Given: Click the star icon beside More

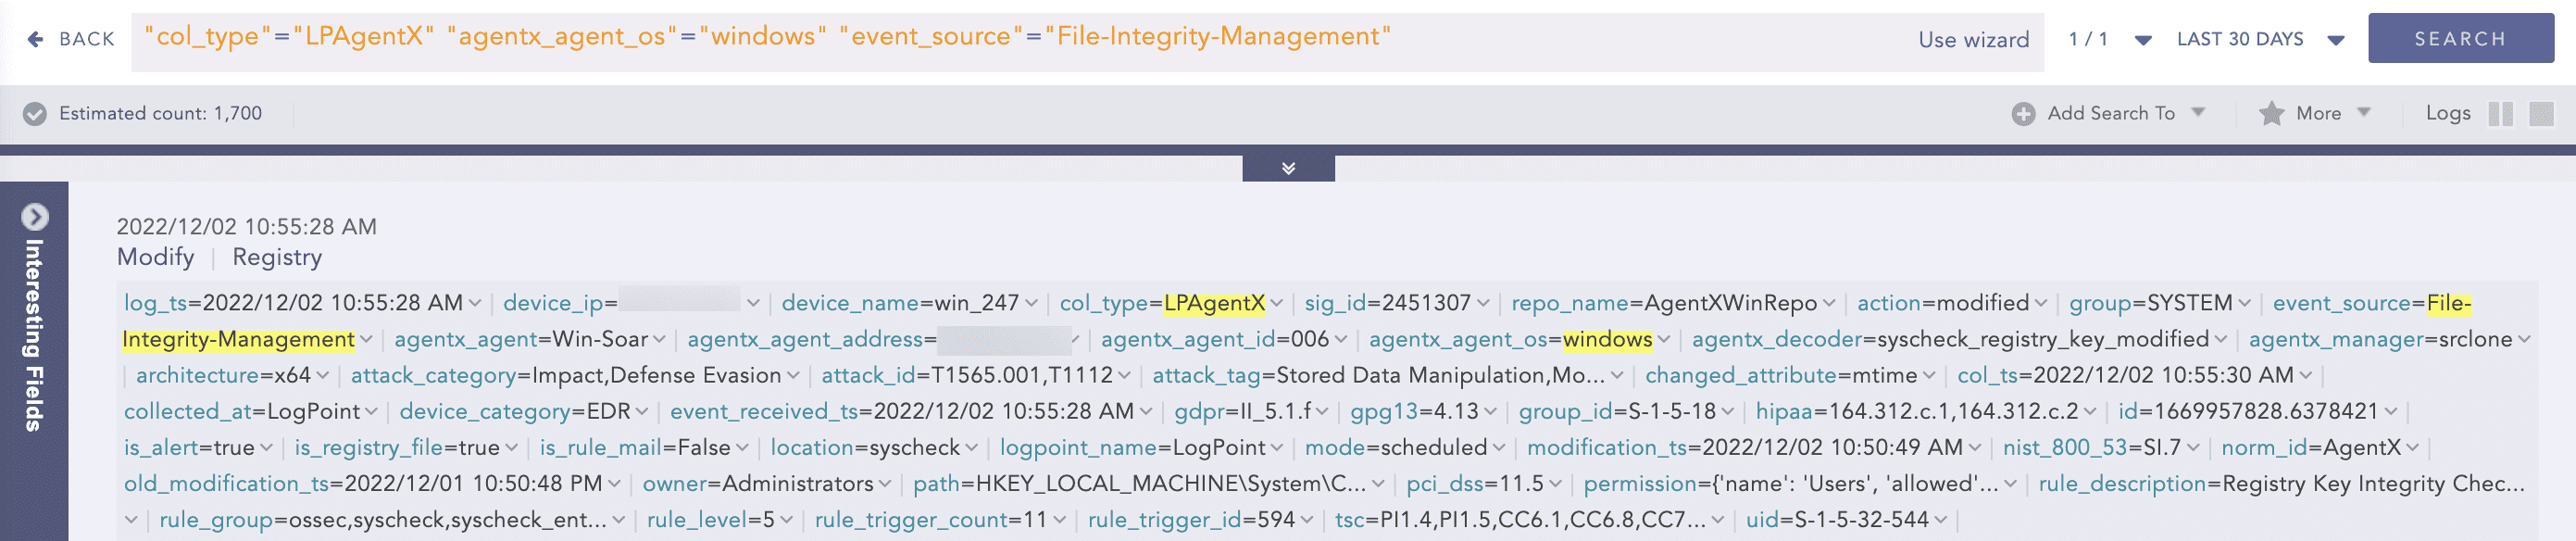Looking at the screenshot, I should point(2270,114).
